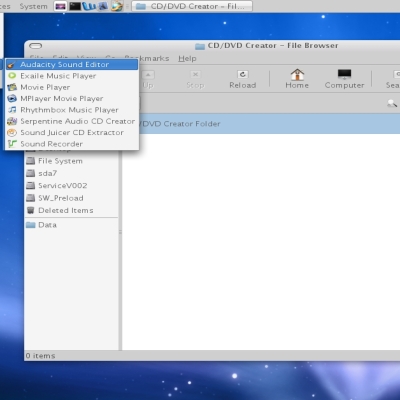The image size is (400, 400).
Task: Click the Movie Player film icon
Action: pos(12,87)
